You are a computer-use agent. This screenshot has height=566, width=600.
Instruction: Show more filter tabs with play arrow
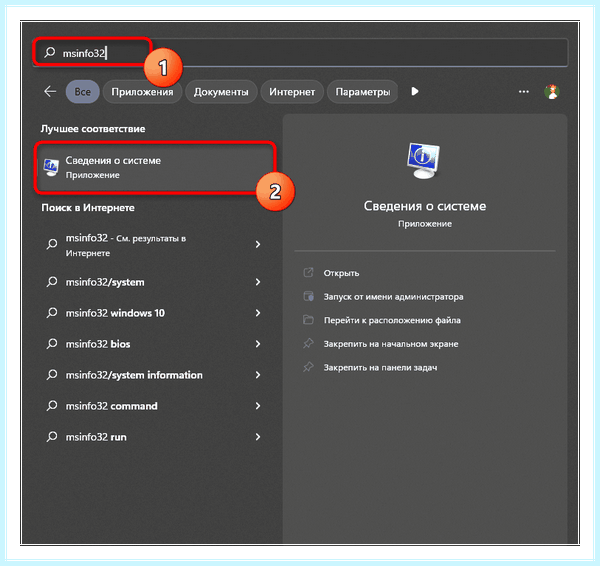415,91
